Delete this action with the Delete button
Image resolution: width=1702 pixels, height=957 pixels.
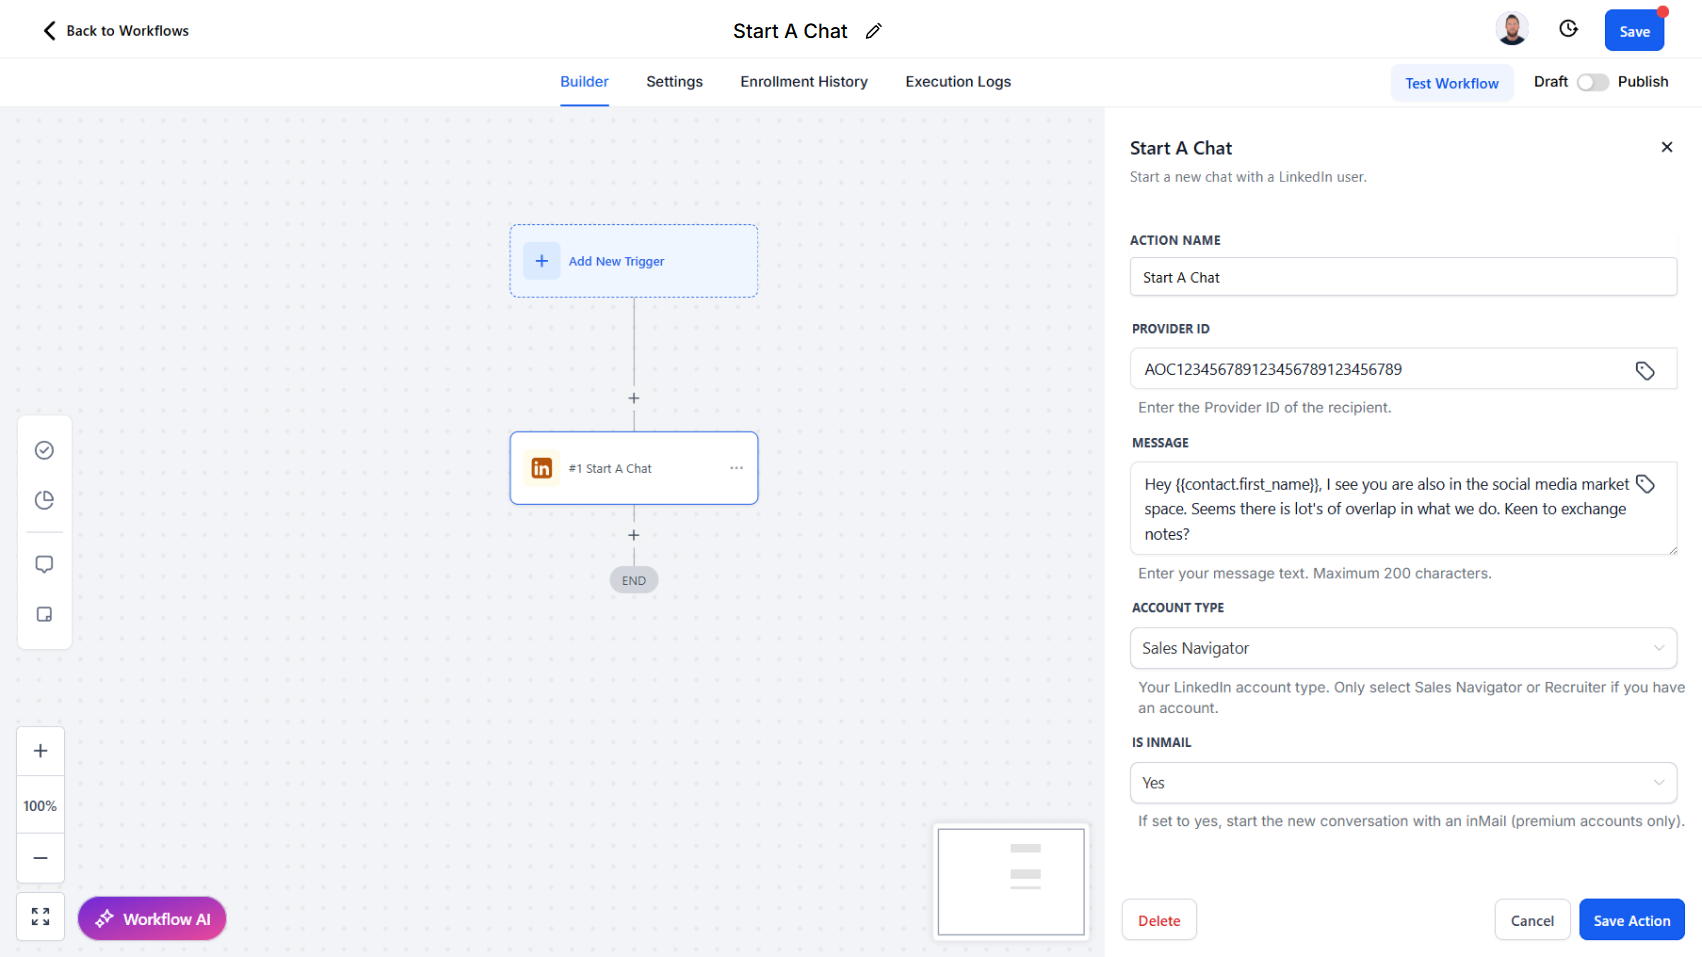pos(1159,919)
